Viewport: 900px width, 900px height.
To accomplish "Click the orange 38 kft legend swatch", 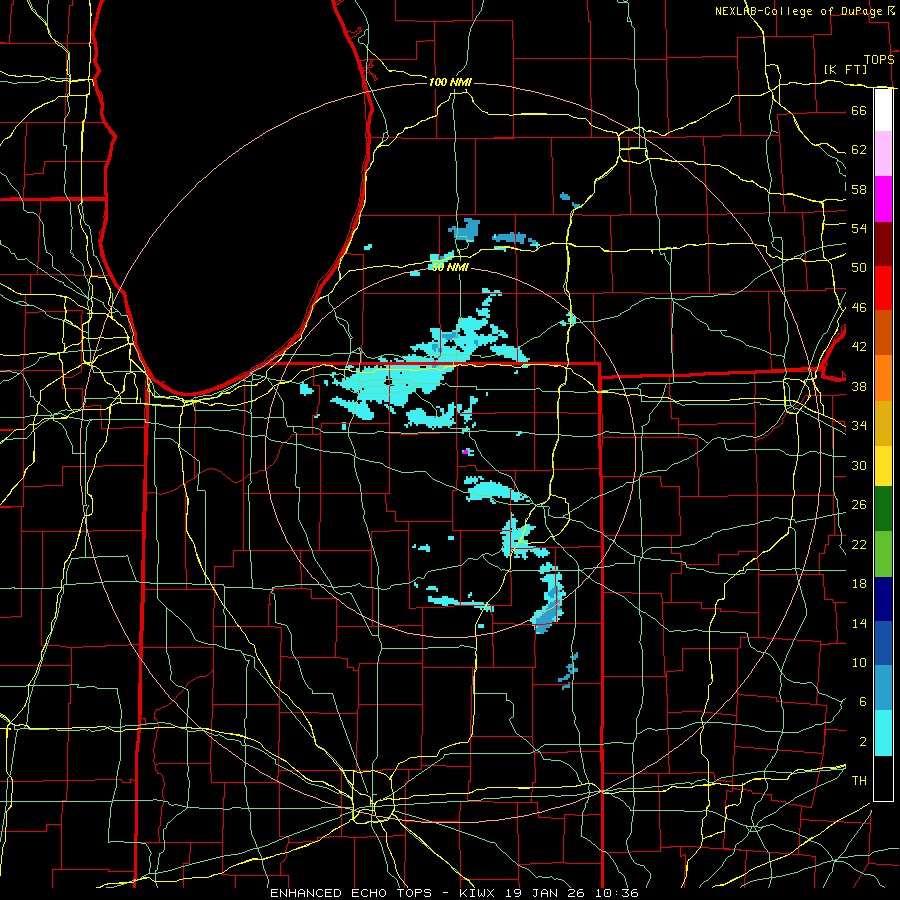I will [x=883, y=378].
